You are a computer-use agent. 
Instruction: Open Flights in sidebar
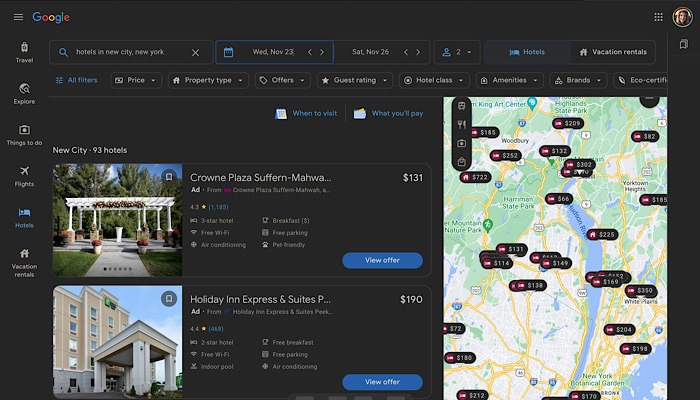tap(24, 176)
